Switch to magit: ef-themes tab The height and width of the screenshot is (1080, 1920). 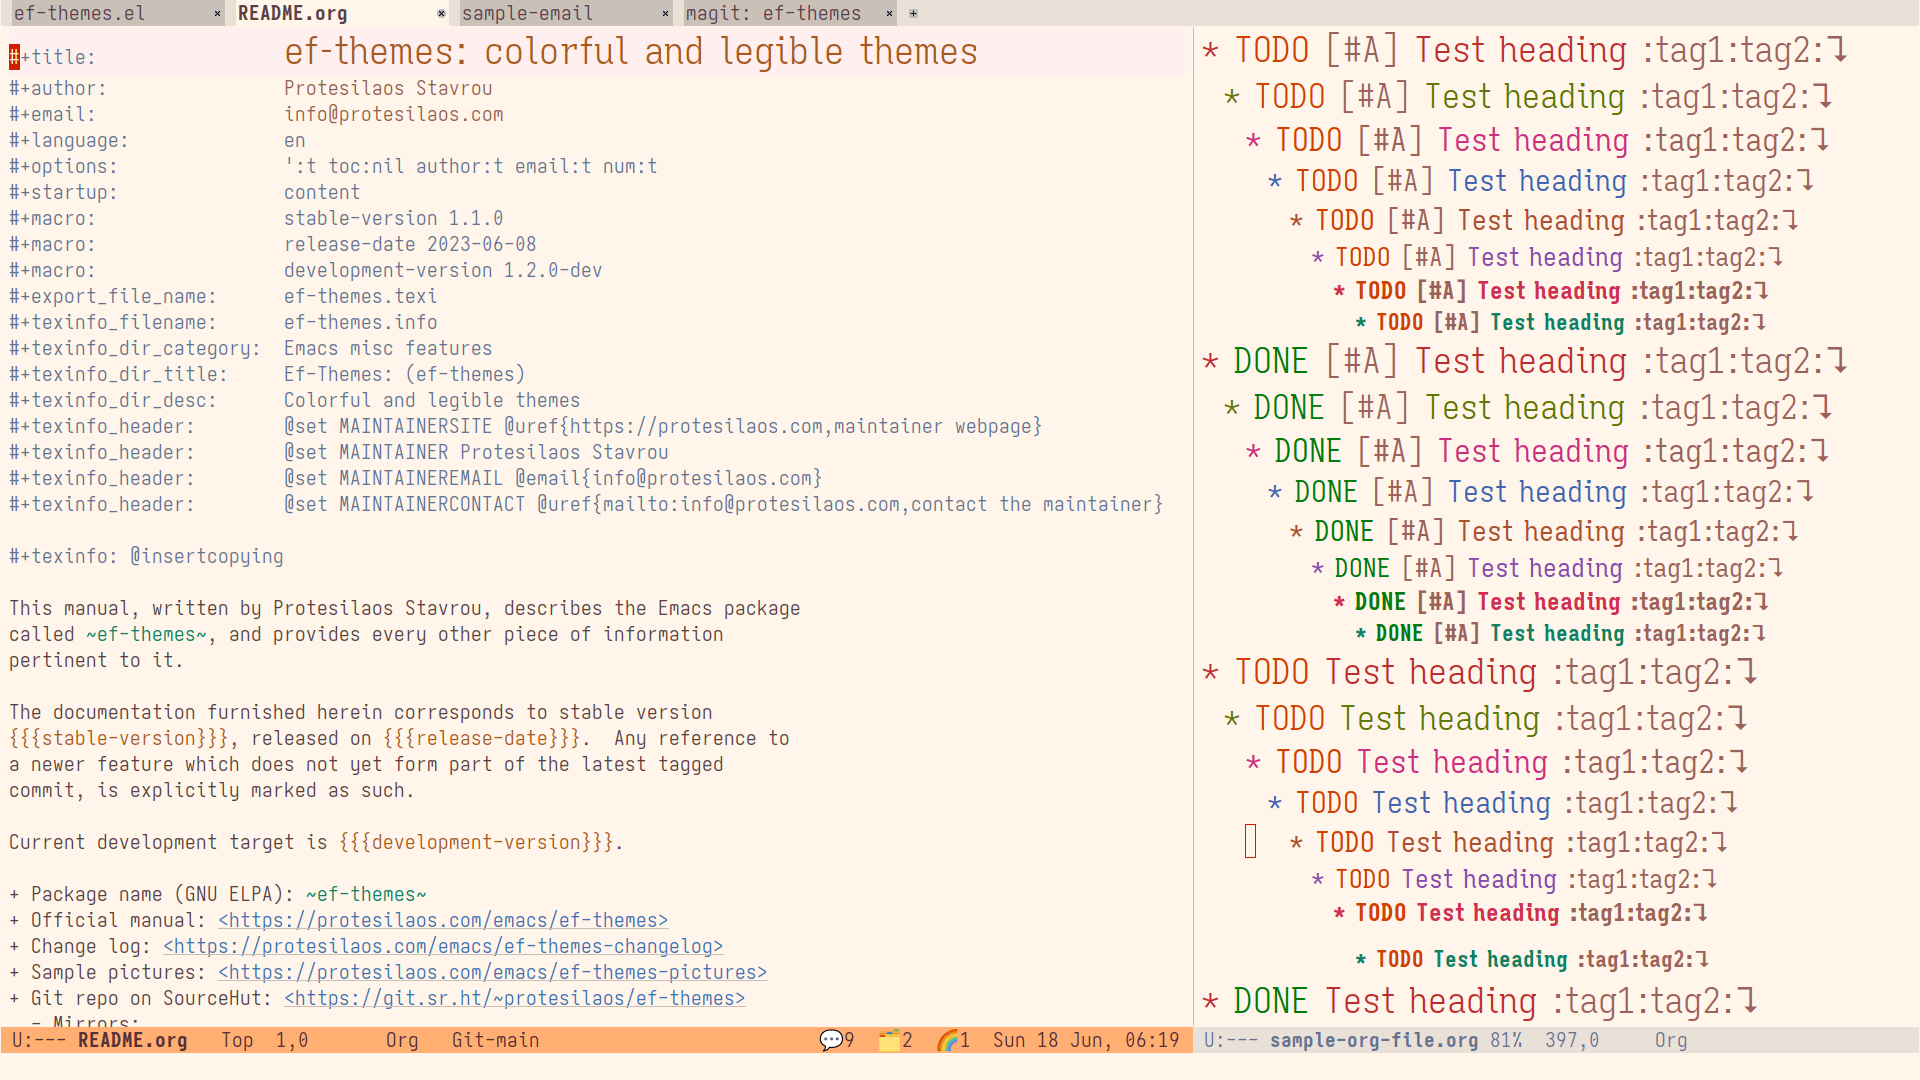(773, 14)
